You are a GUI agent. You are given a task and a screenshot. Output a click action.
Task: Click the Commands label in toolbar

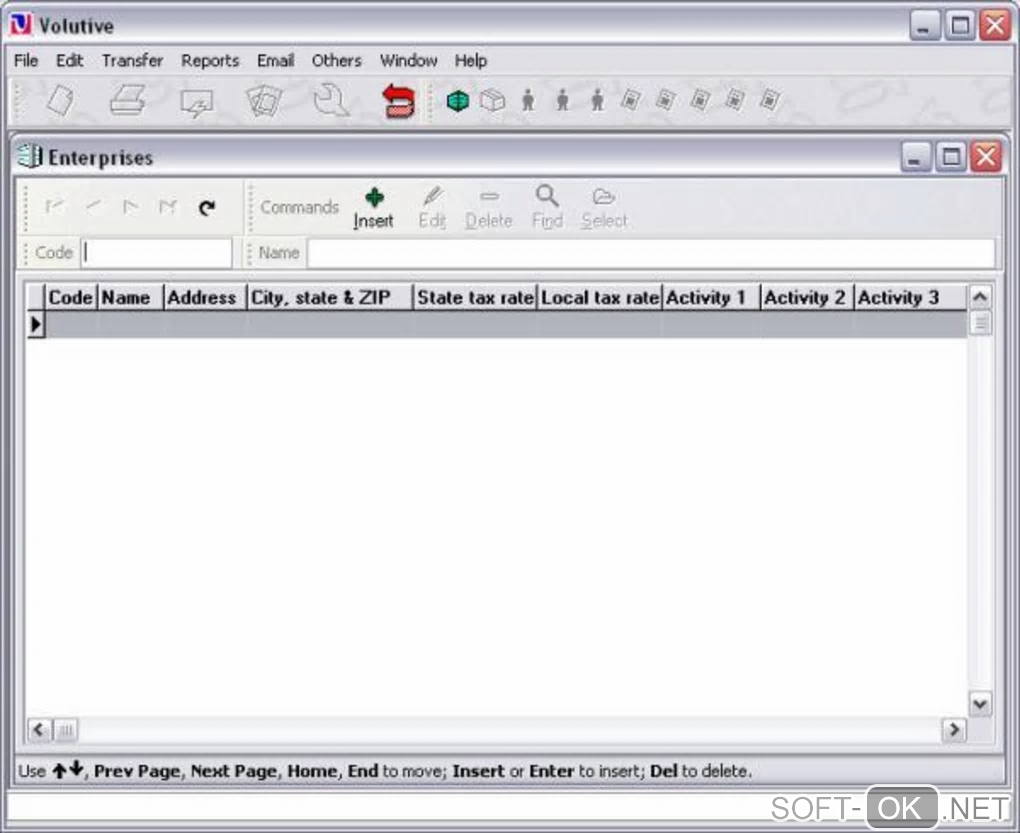299,207
